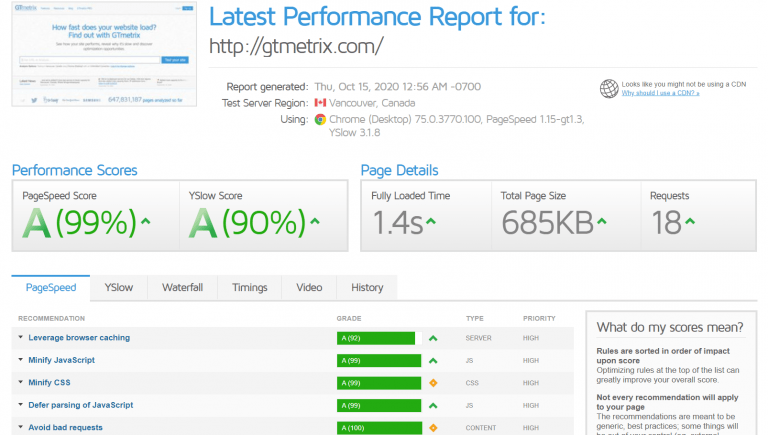
Task: Open the Waterfall tab
Action: (x=182, y=288)
